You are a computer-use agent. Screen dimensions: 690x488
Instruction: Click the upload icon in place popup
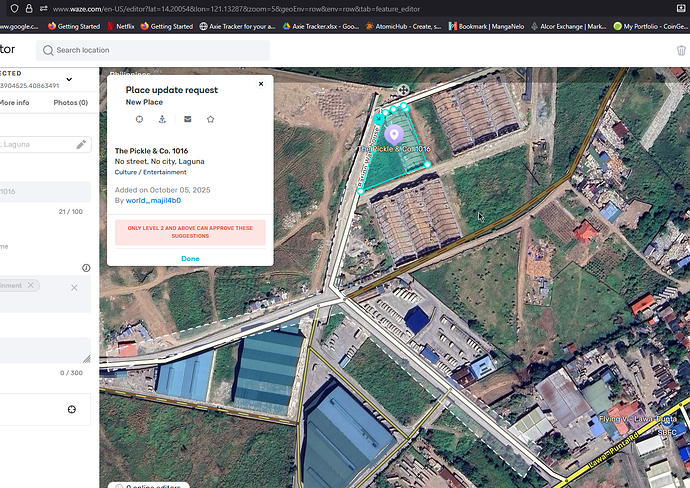pos(163,119)
